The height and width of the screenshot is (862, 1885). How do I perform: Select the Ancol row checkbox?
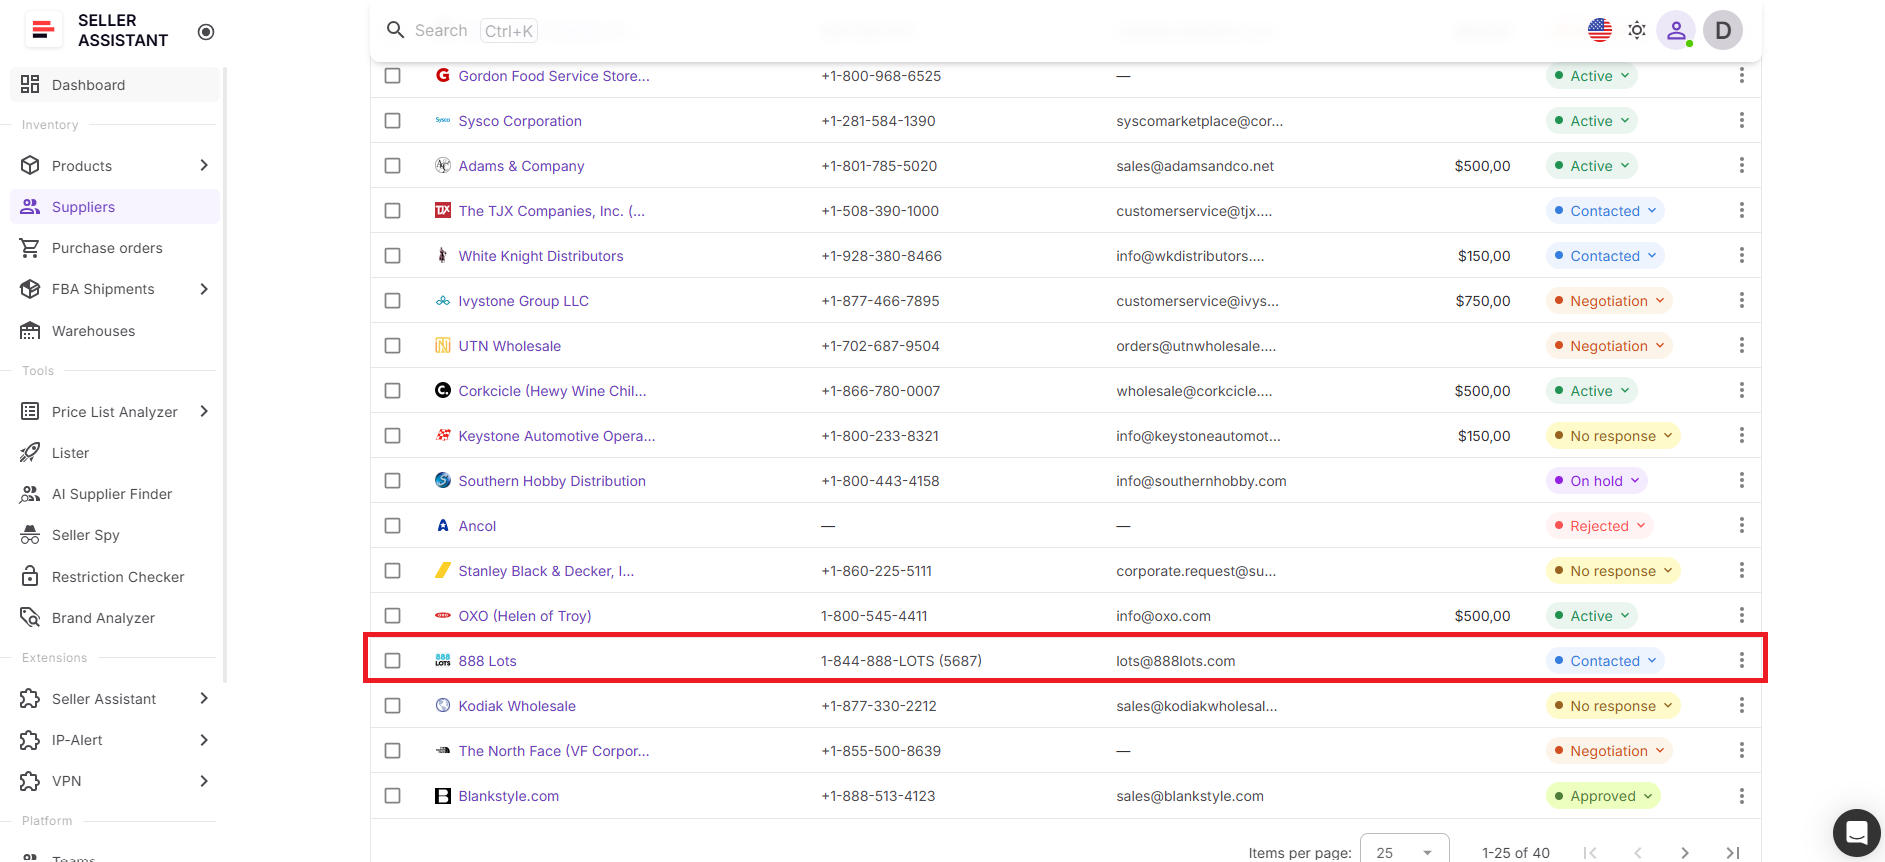(x=393, y=526)
